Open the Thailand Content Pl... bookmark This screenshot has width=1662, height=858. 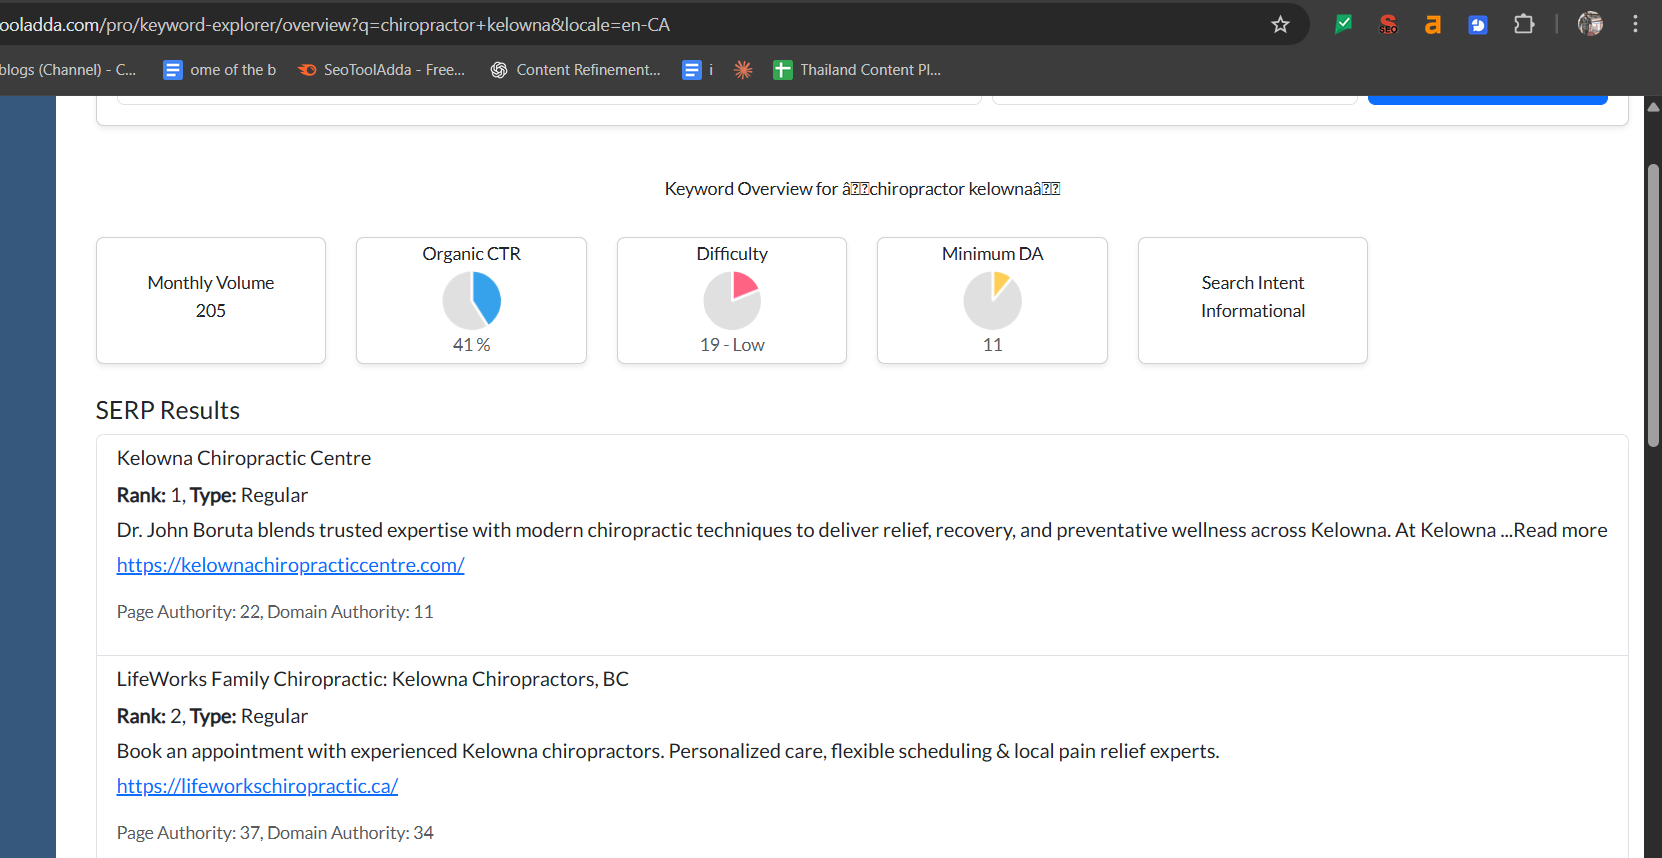[857, 70]
